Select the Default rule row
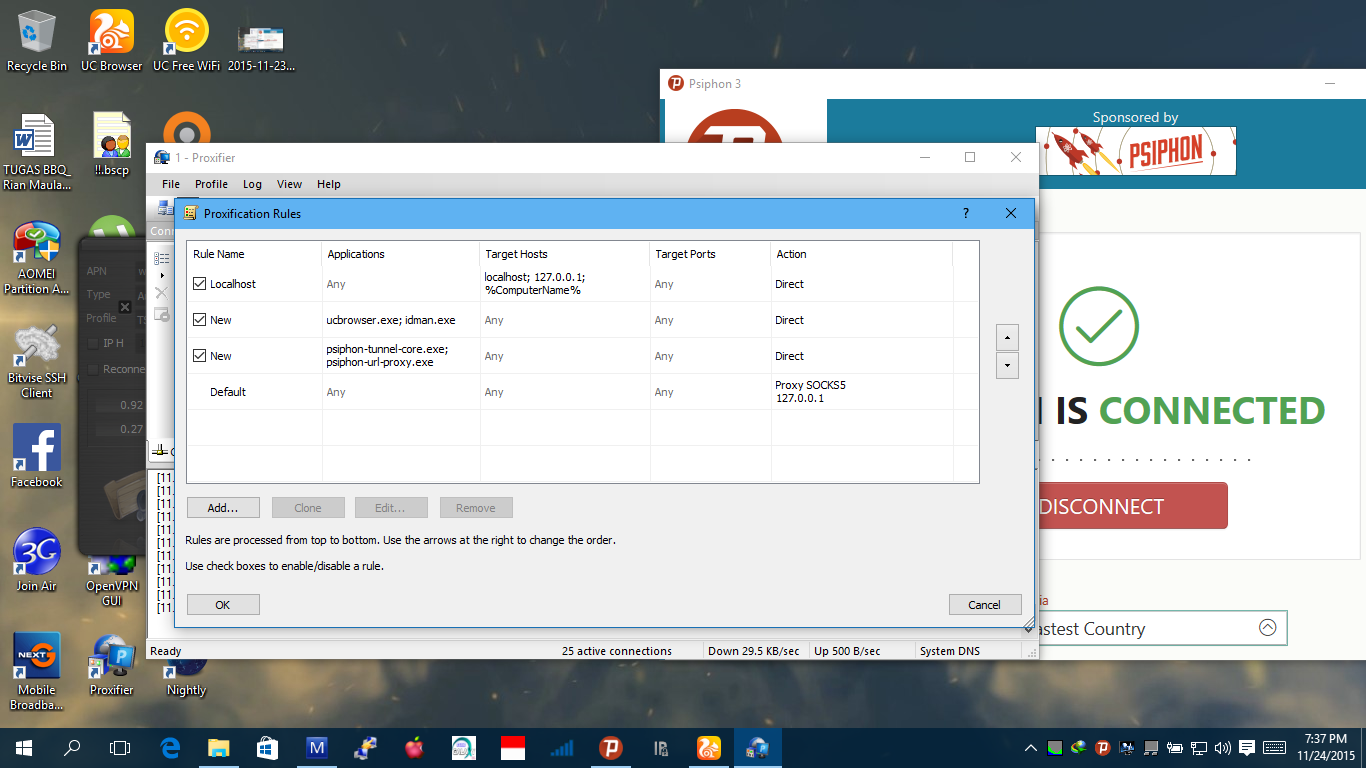The height and width of the screenshot is (768, 1366). [582, 392]
